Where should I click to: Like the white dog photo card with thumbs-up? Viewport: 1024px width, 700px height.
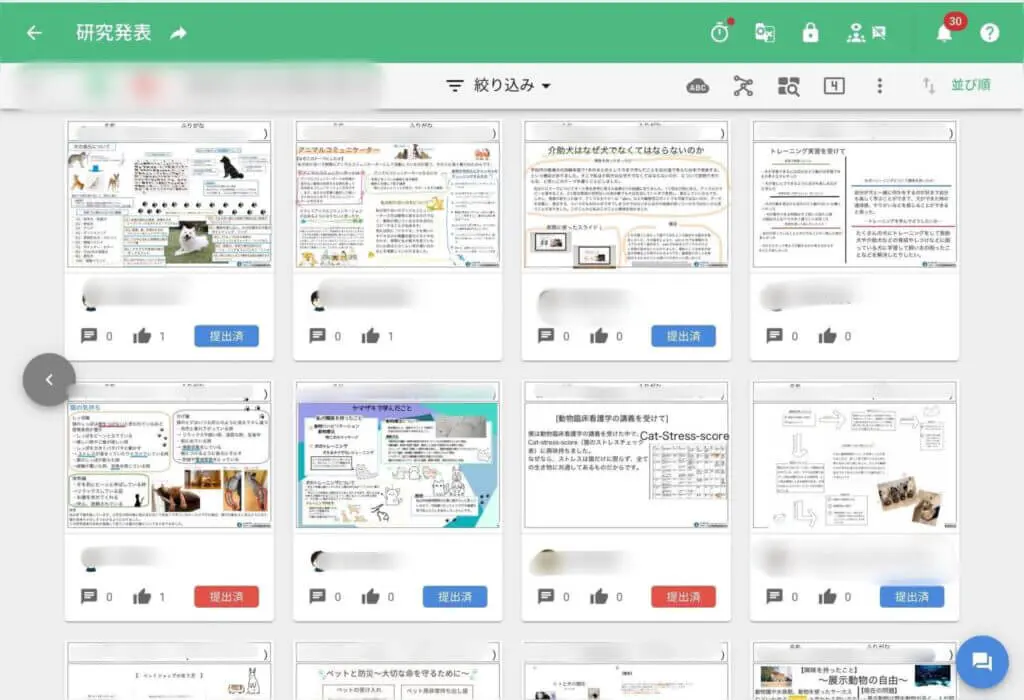pyautogui.click(x=142, y=336)
